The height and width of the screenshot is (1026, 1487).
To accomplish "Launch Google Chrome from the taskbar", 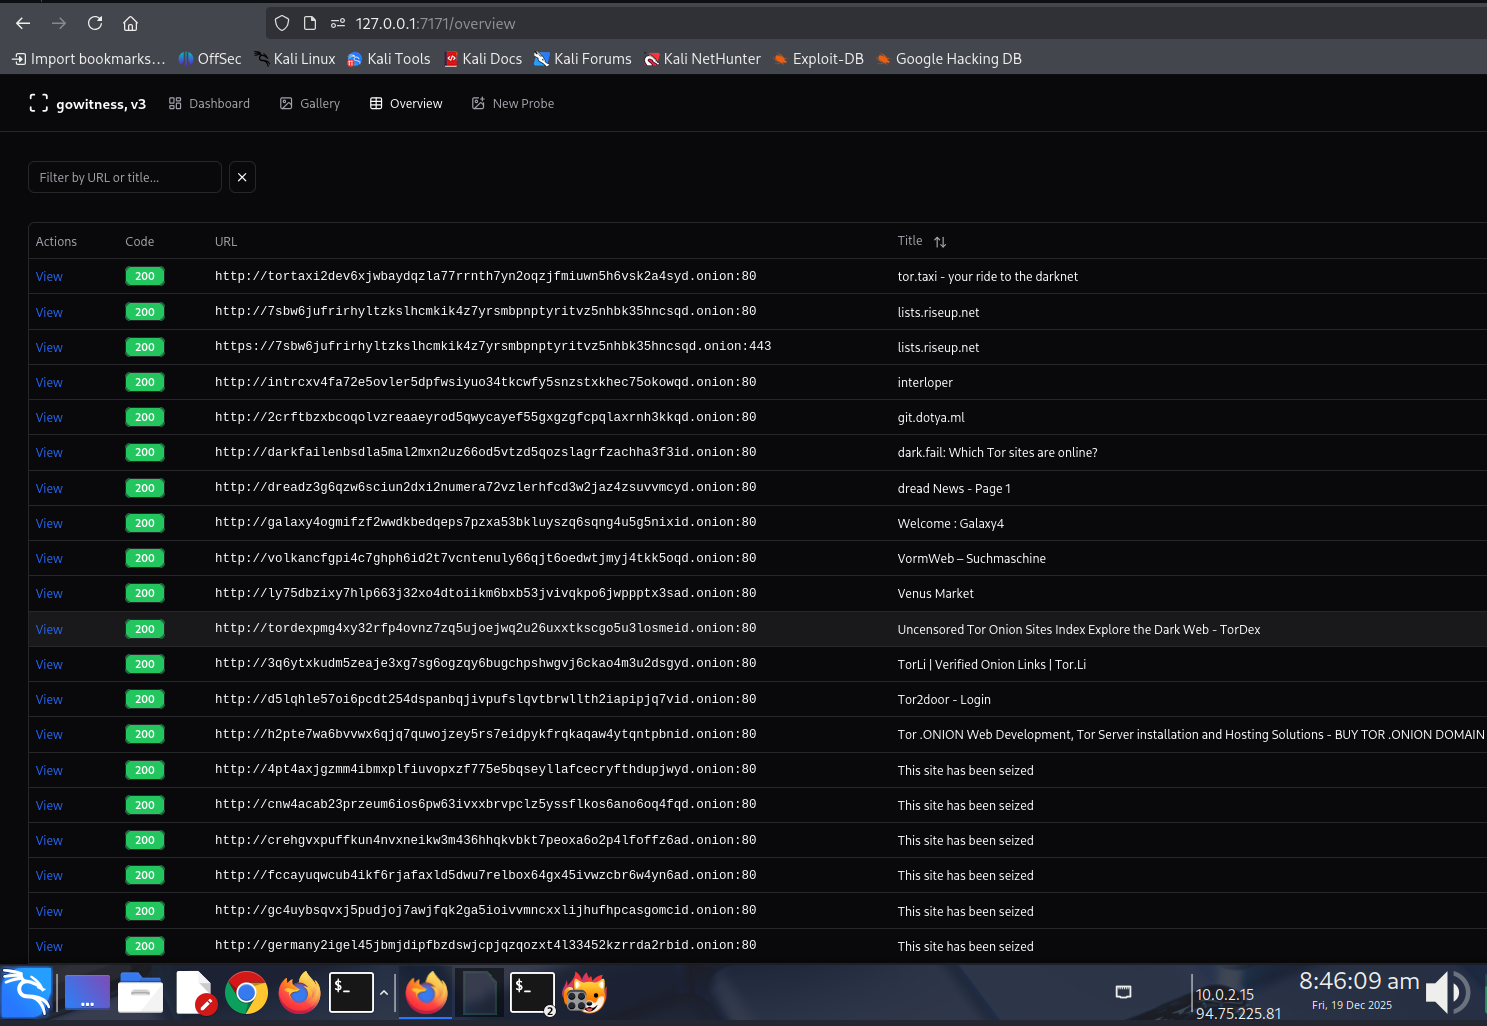I will point(247,993).
